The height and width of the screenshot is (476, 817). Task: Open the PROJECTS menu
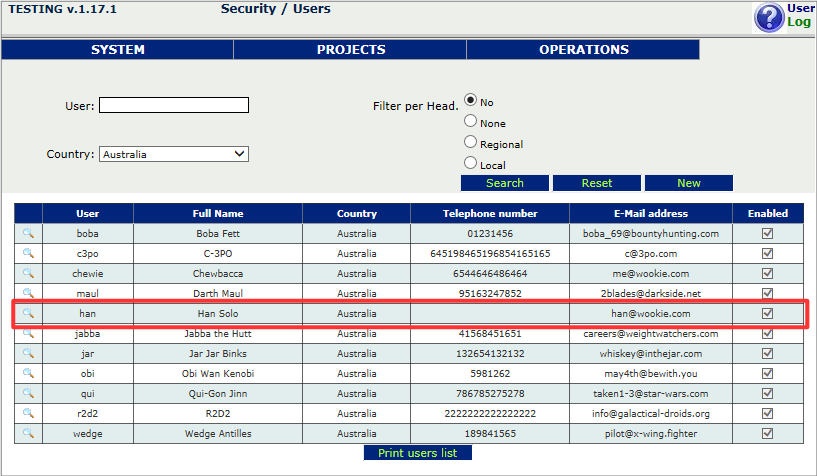tap(351, 49)
